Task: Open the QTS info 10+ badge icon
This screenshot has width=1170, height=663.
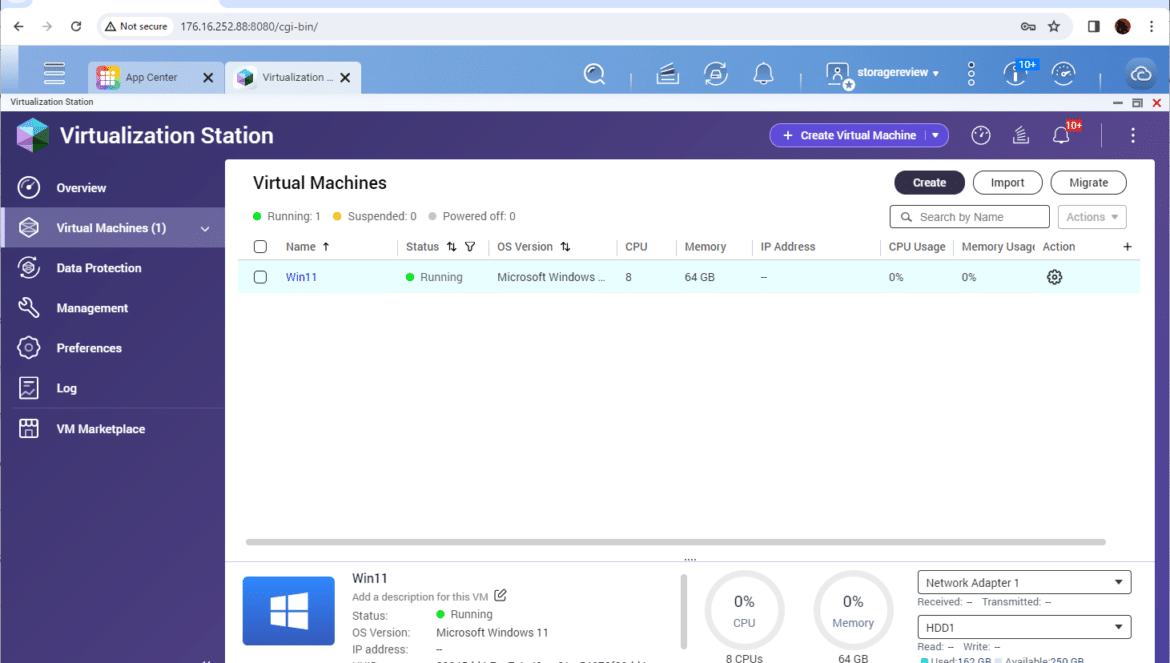Action: tap(1016, 73)
